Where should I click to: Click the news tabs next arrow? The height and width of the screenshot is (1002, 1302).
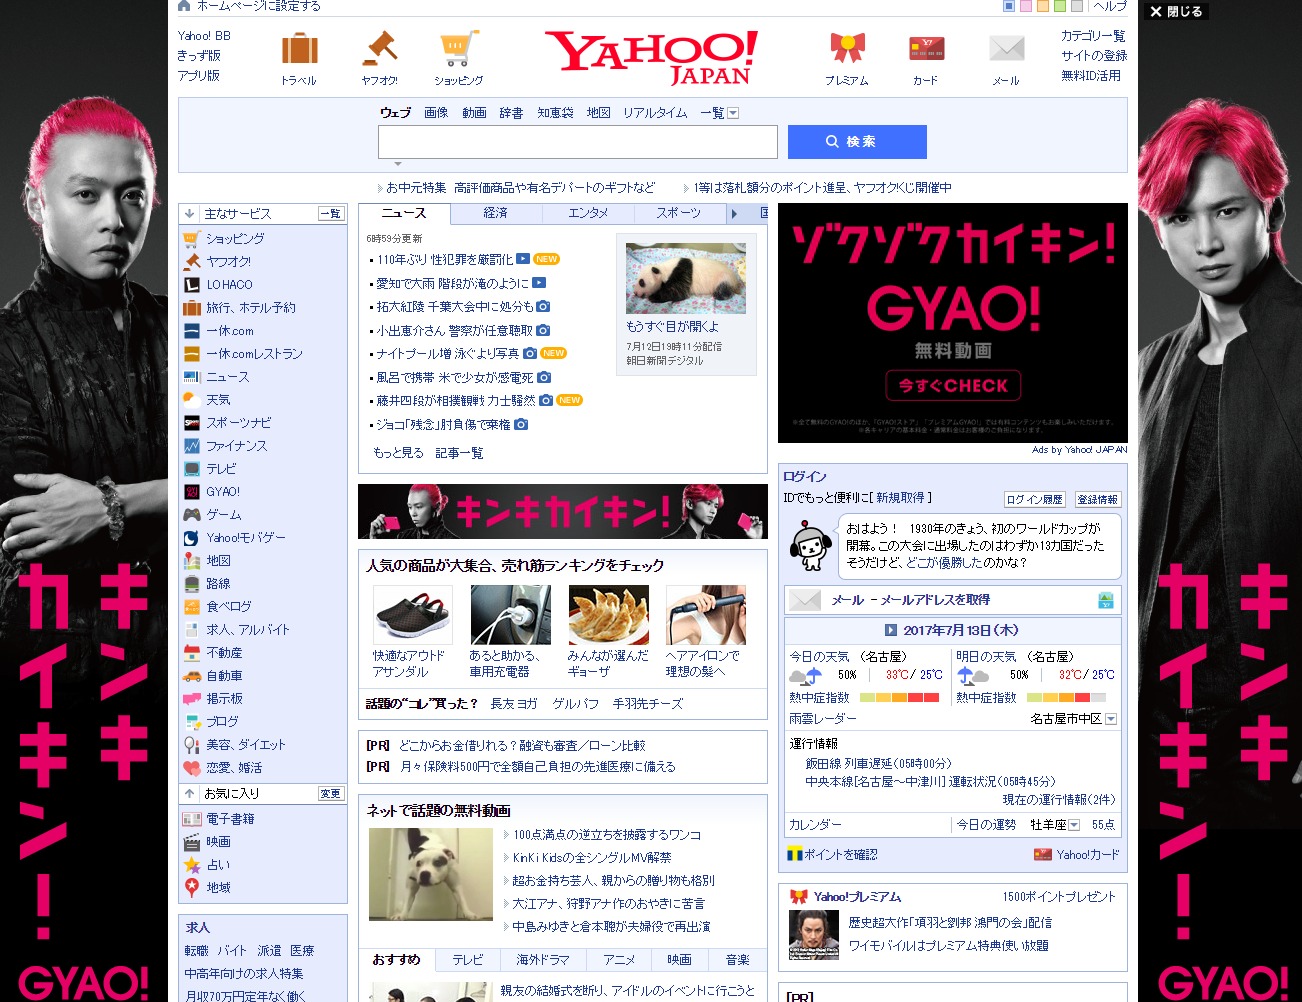735,213
